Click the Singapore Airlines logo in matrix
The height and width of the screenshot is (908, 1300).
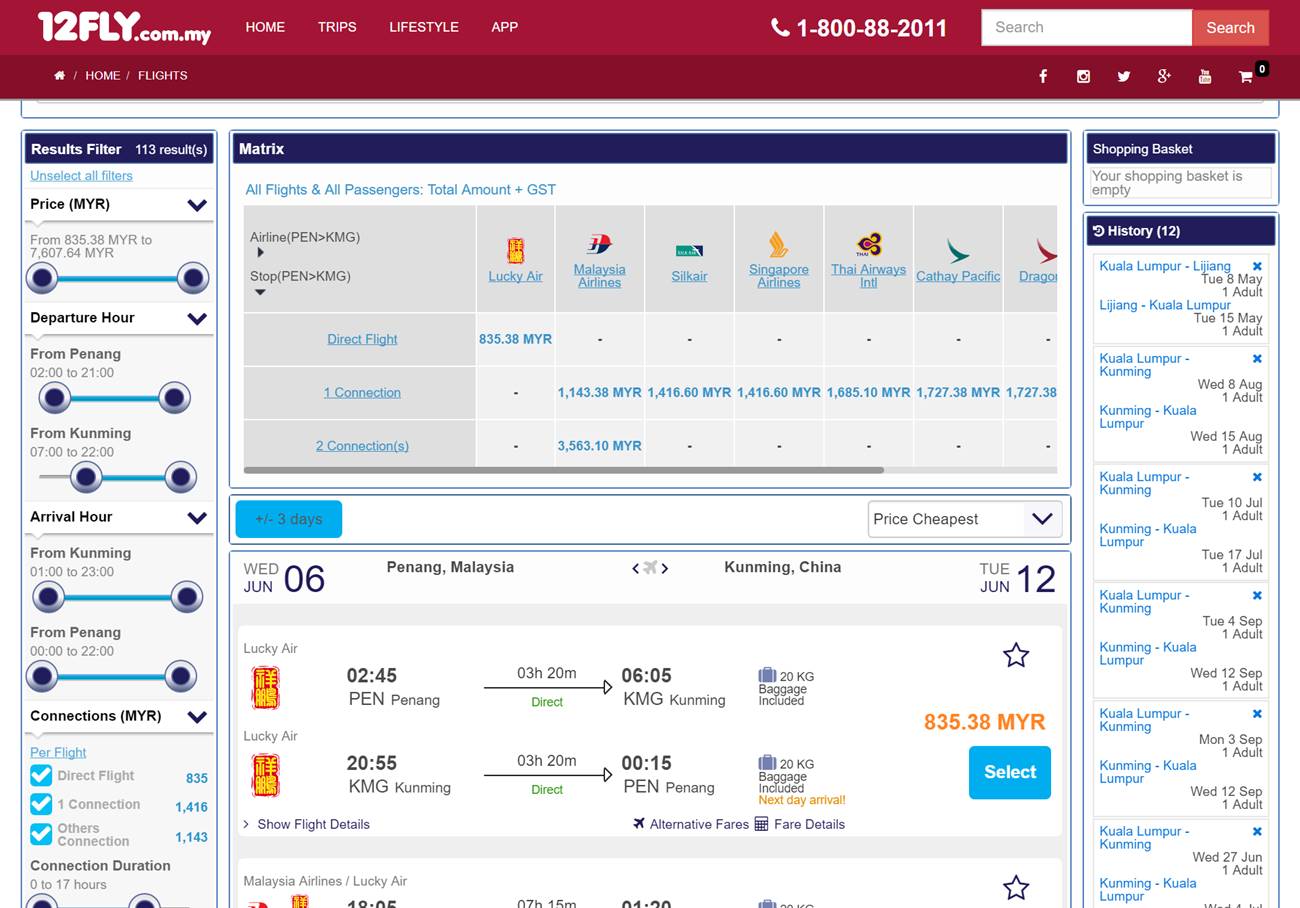(x=778, y=244)
